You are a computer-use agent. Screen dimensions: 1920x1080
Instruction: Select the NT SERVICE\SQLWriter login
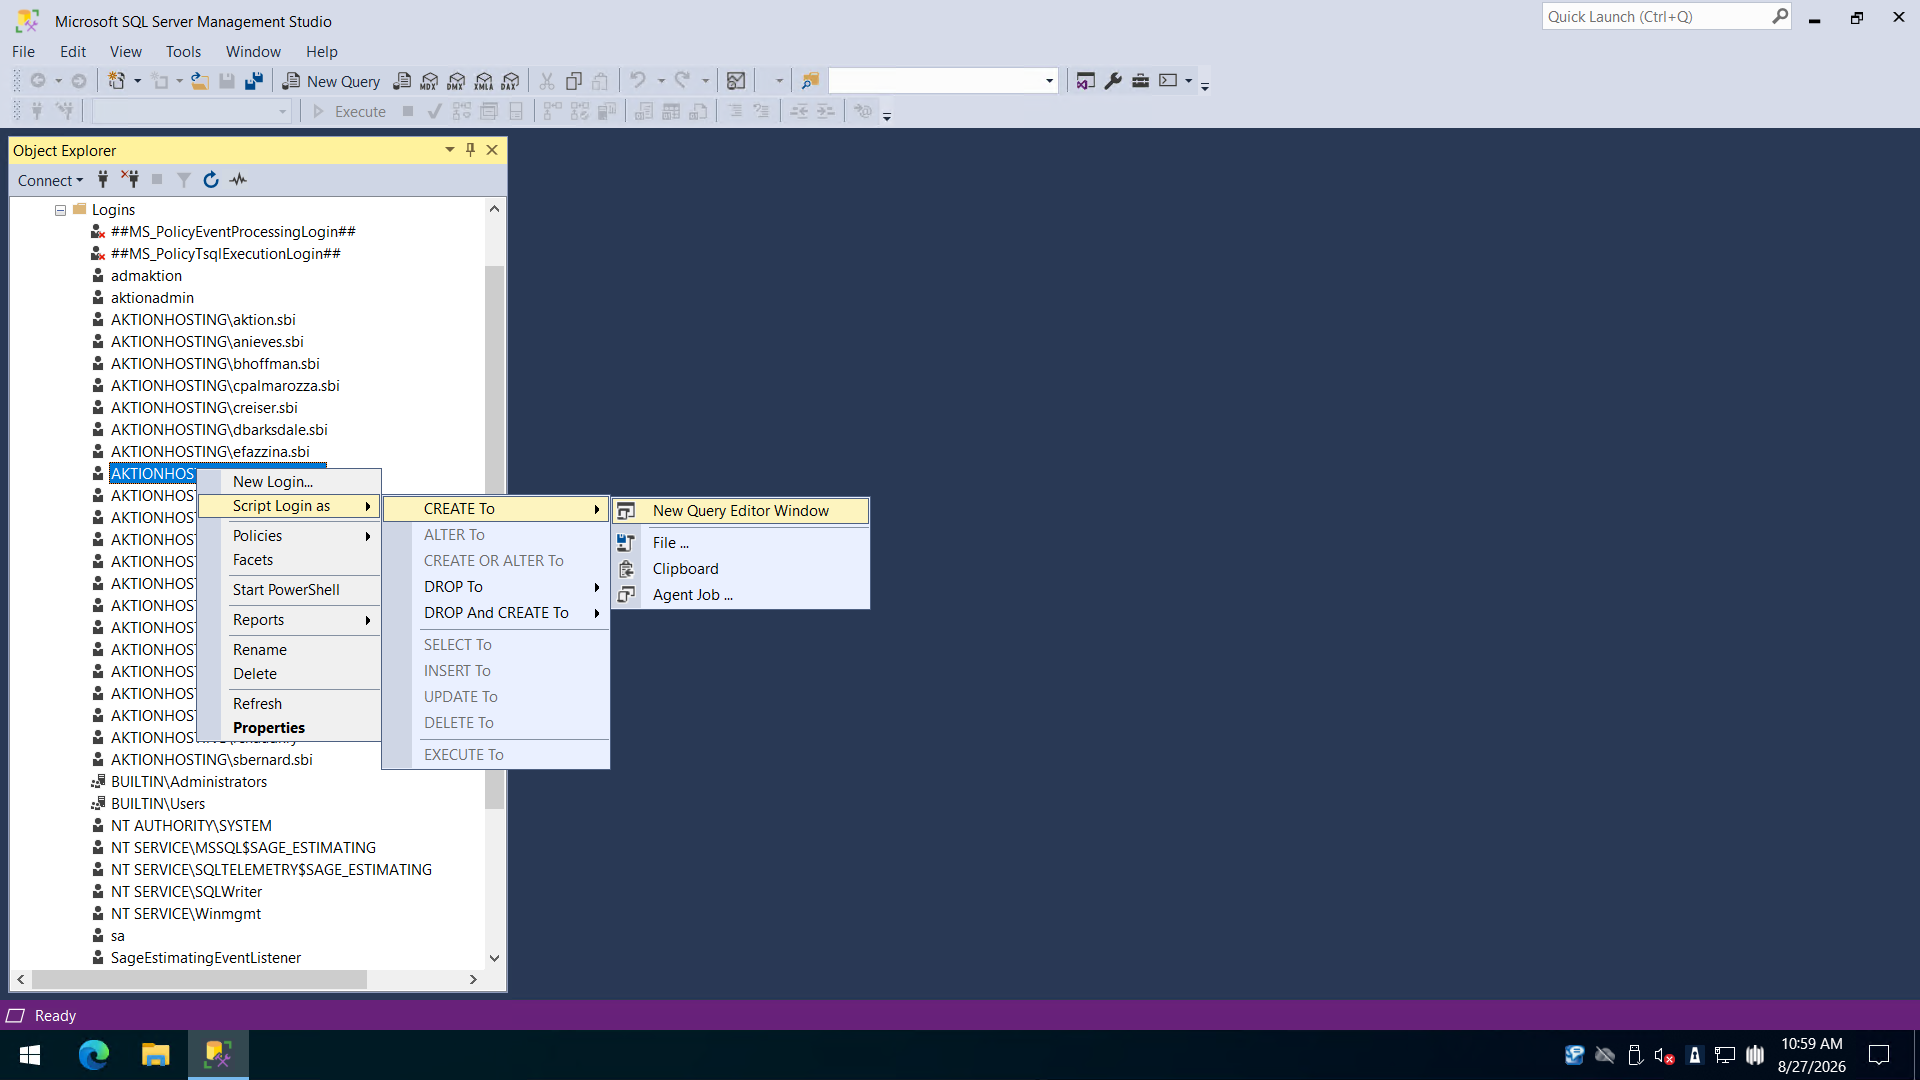[186, 892]
